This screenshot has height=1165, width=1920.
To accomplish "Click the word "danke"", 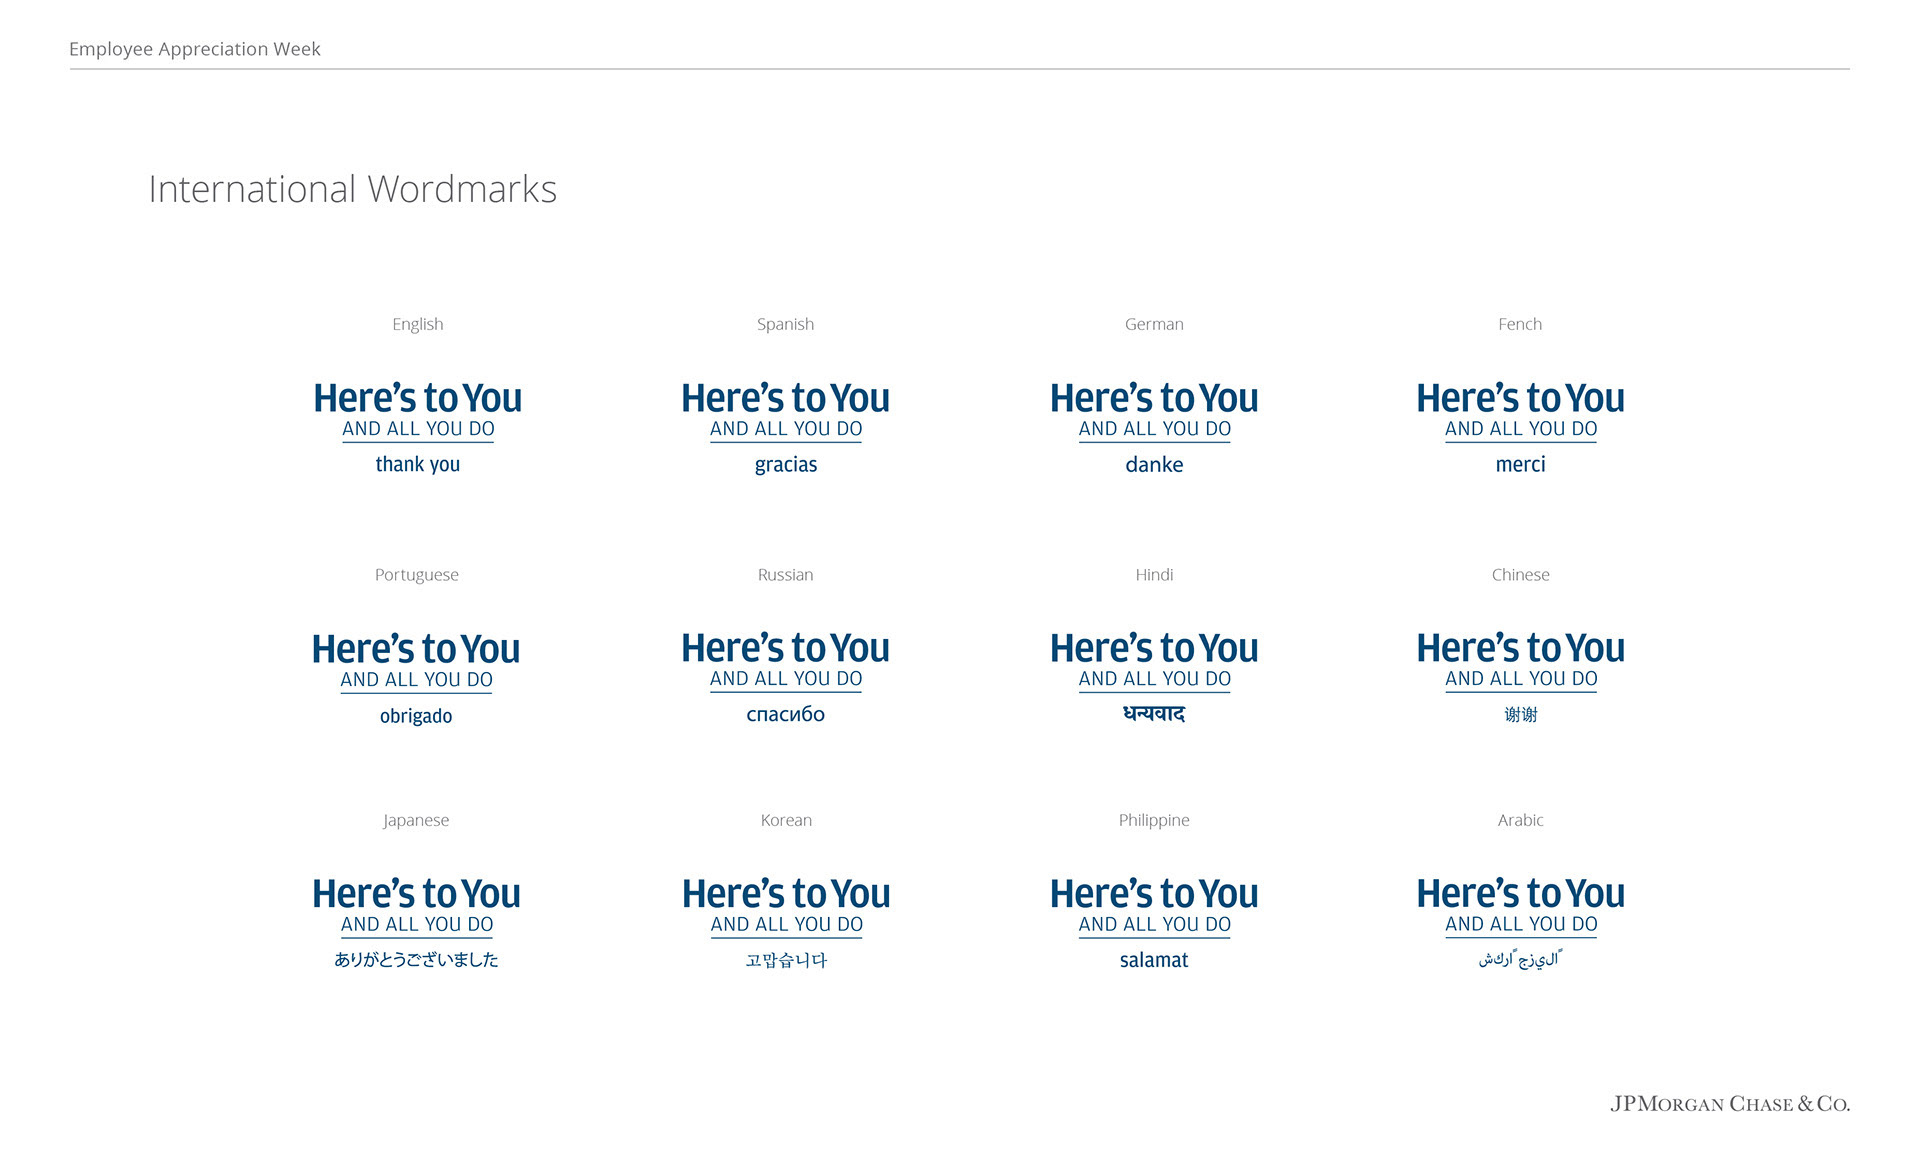I will point(1154,464).
